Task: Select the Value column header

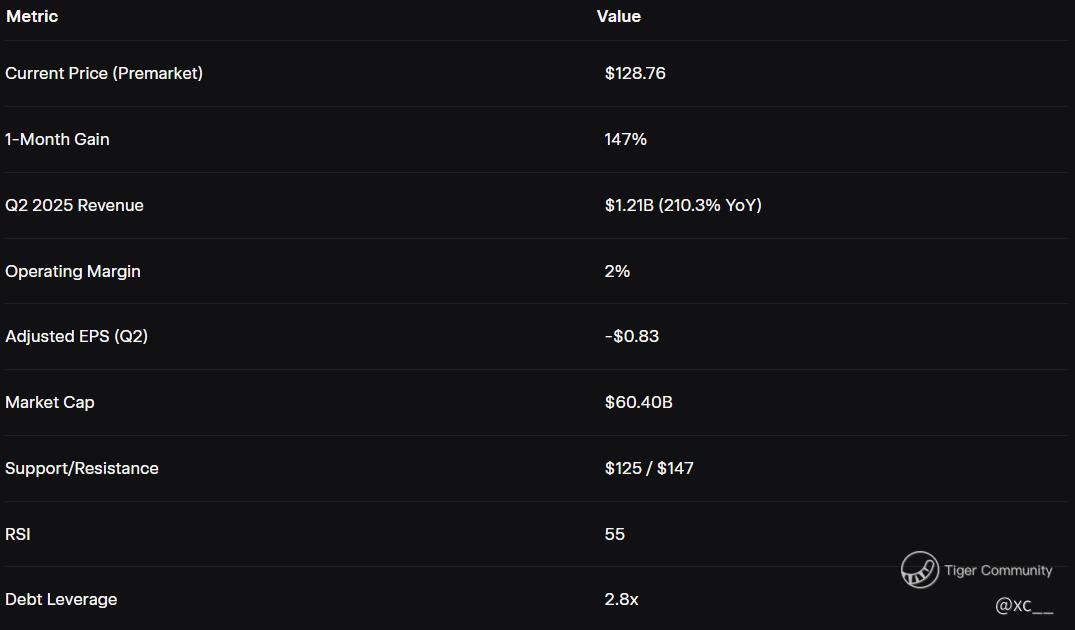Action: tap(618, 17)
